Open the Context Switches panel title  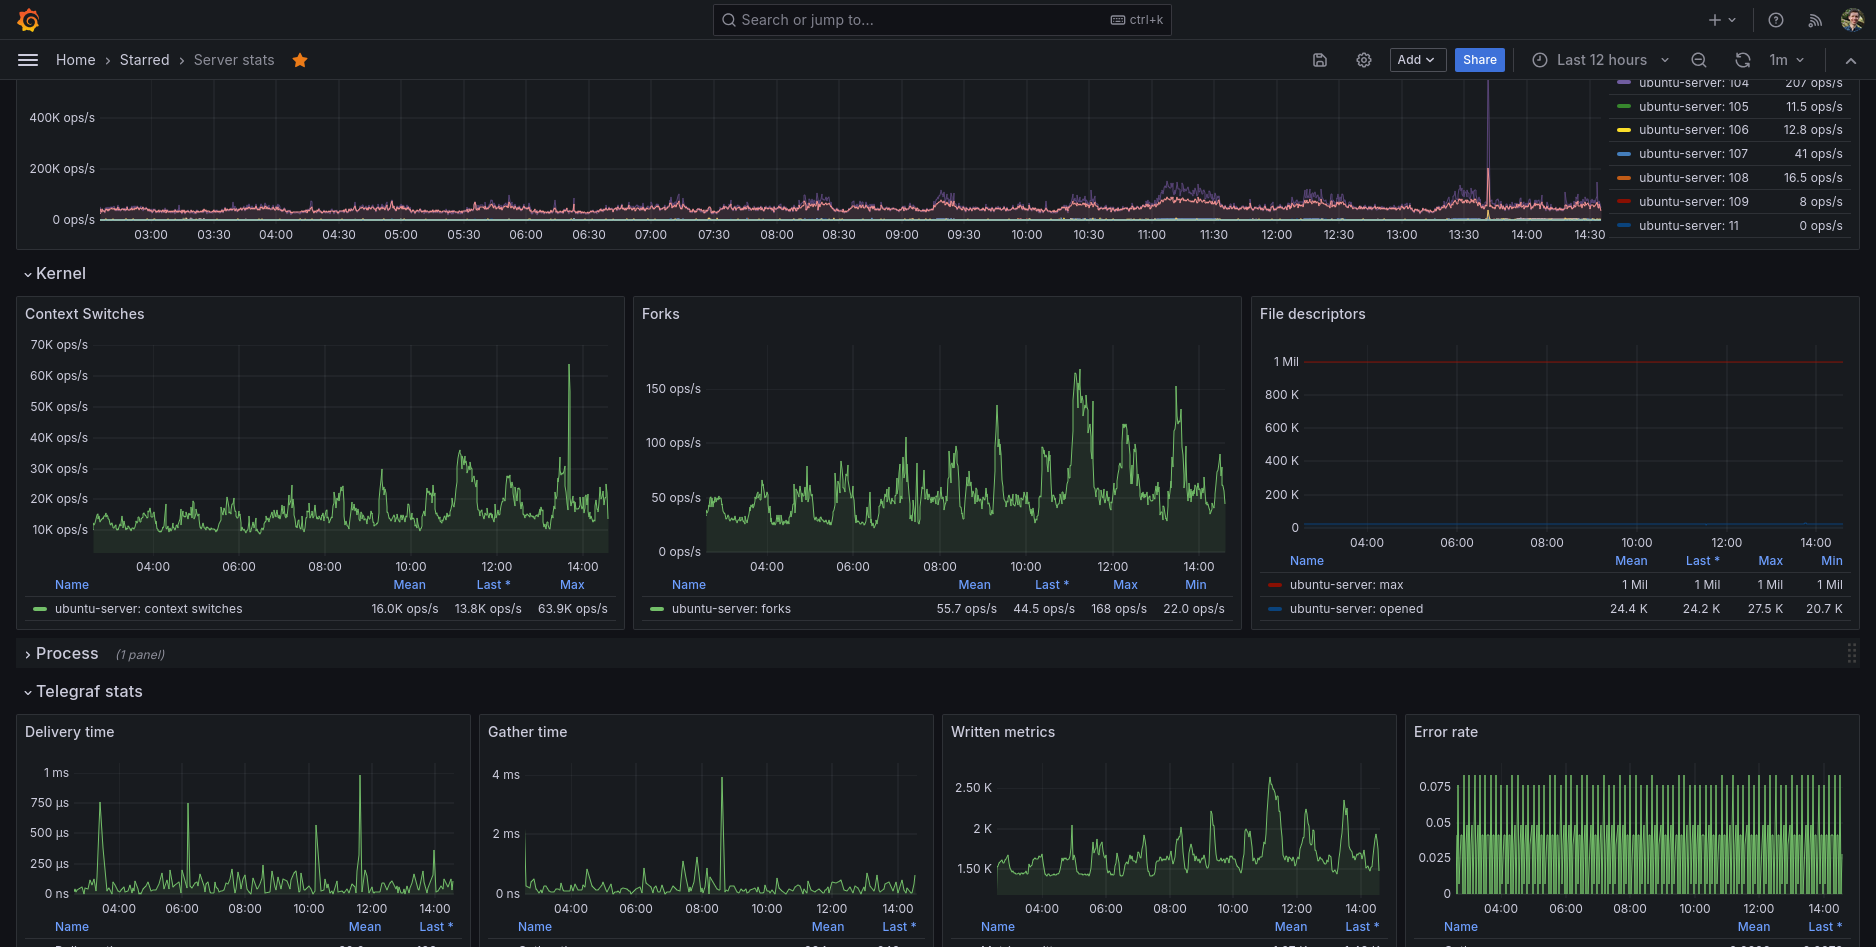pyautogui.click(x=85, y=314)
